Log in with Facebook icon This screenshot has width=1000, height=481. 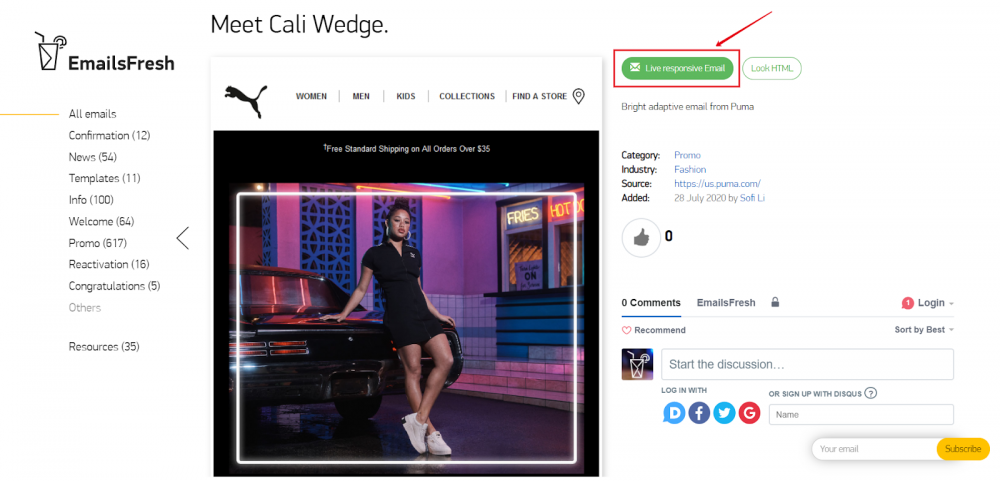pyautogui.click(x=699, y=413)
